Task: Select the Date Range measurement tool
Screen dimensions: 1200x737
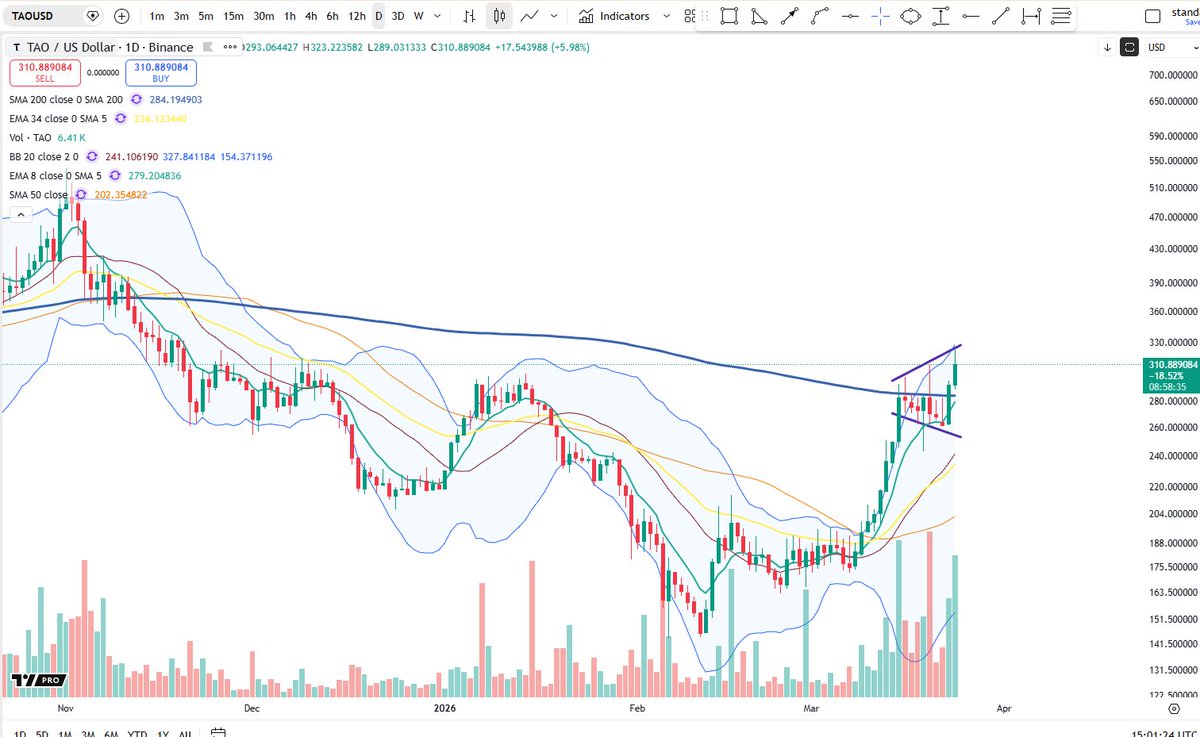Action: pyautogui.click(x=1030, y=16)
